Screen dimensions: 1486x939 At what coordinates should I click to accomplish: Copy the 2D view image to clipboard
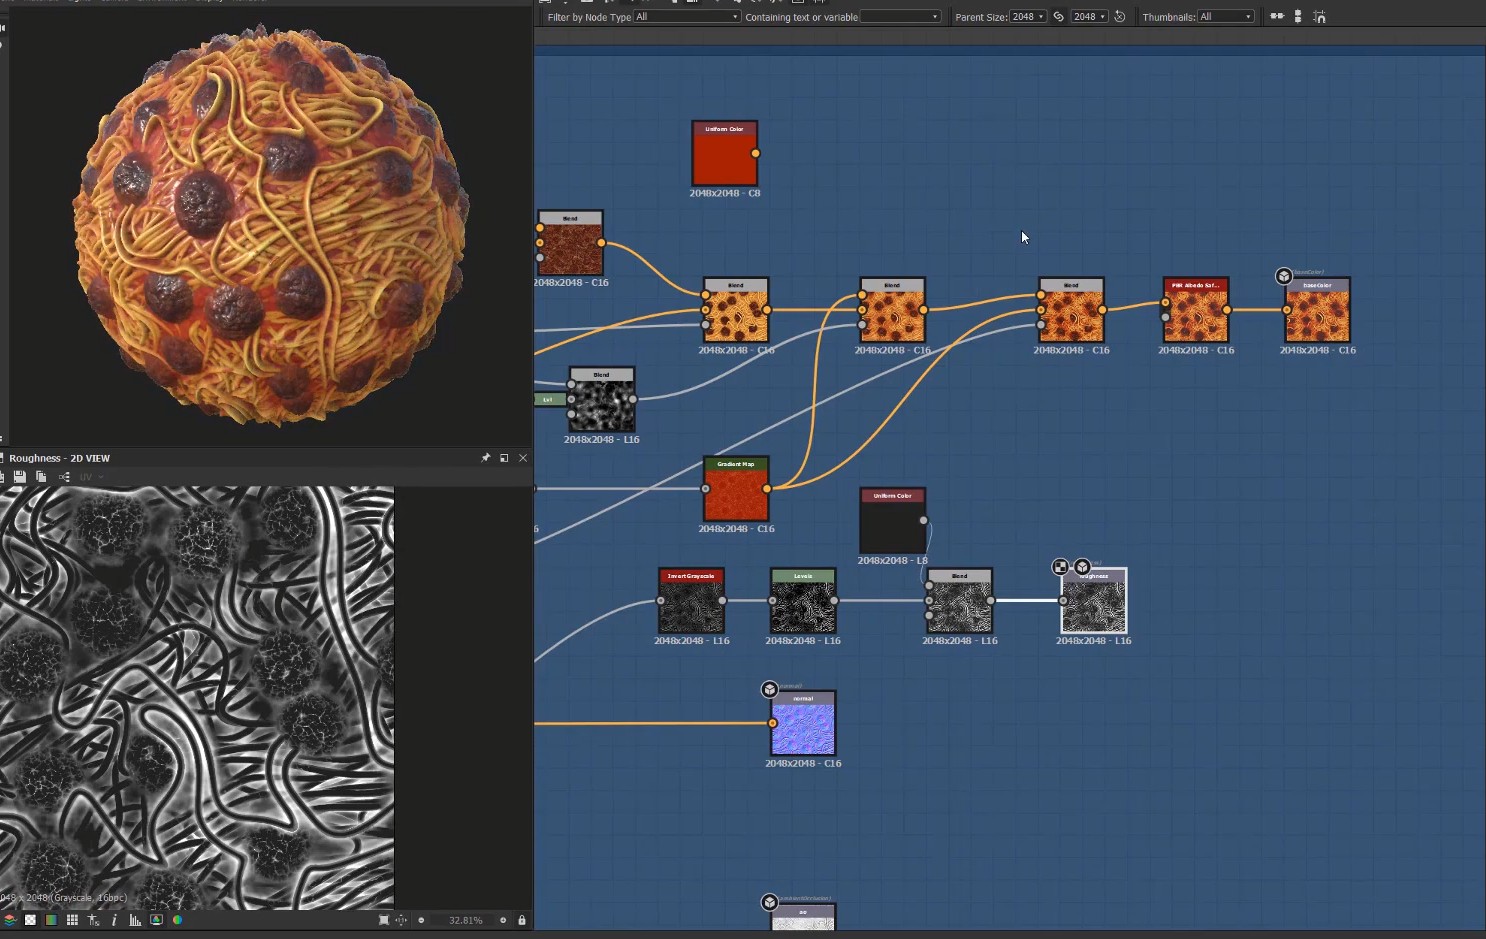(x=41, y=477)
